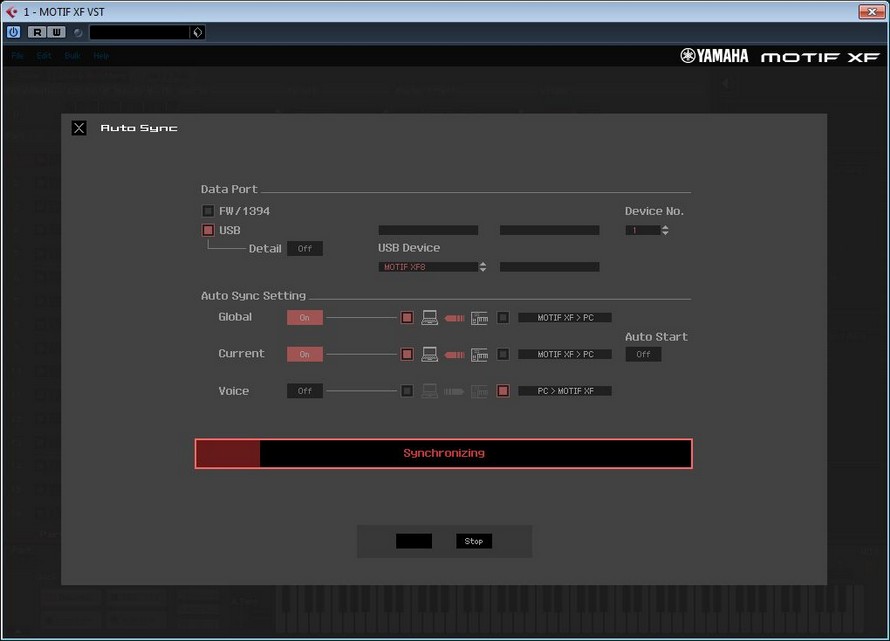The image size is (890, 641).
Task: Click the plugin power bypass icon
Action: pos(13,32)
